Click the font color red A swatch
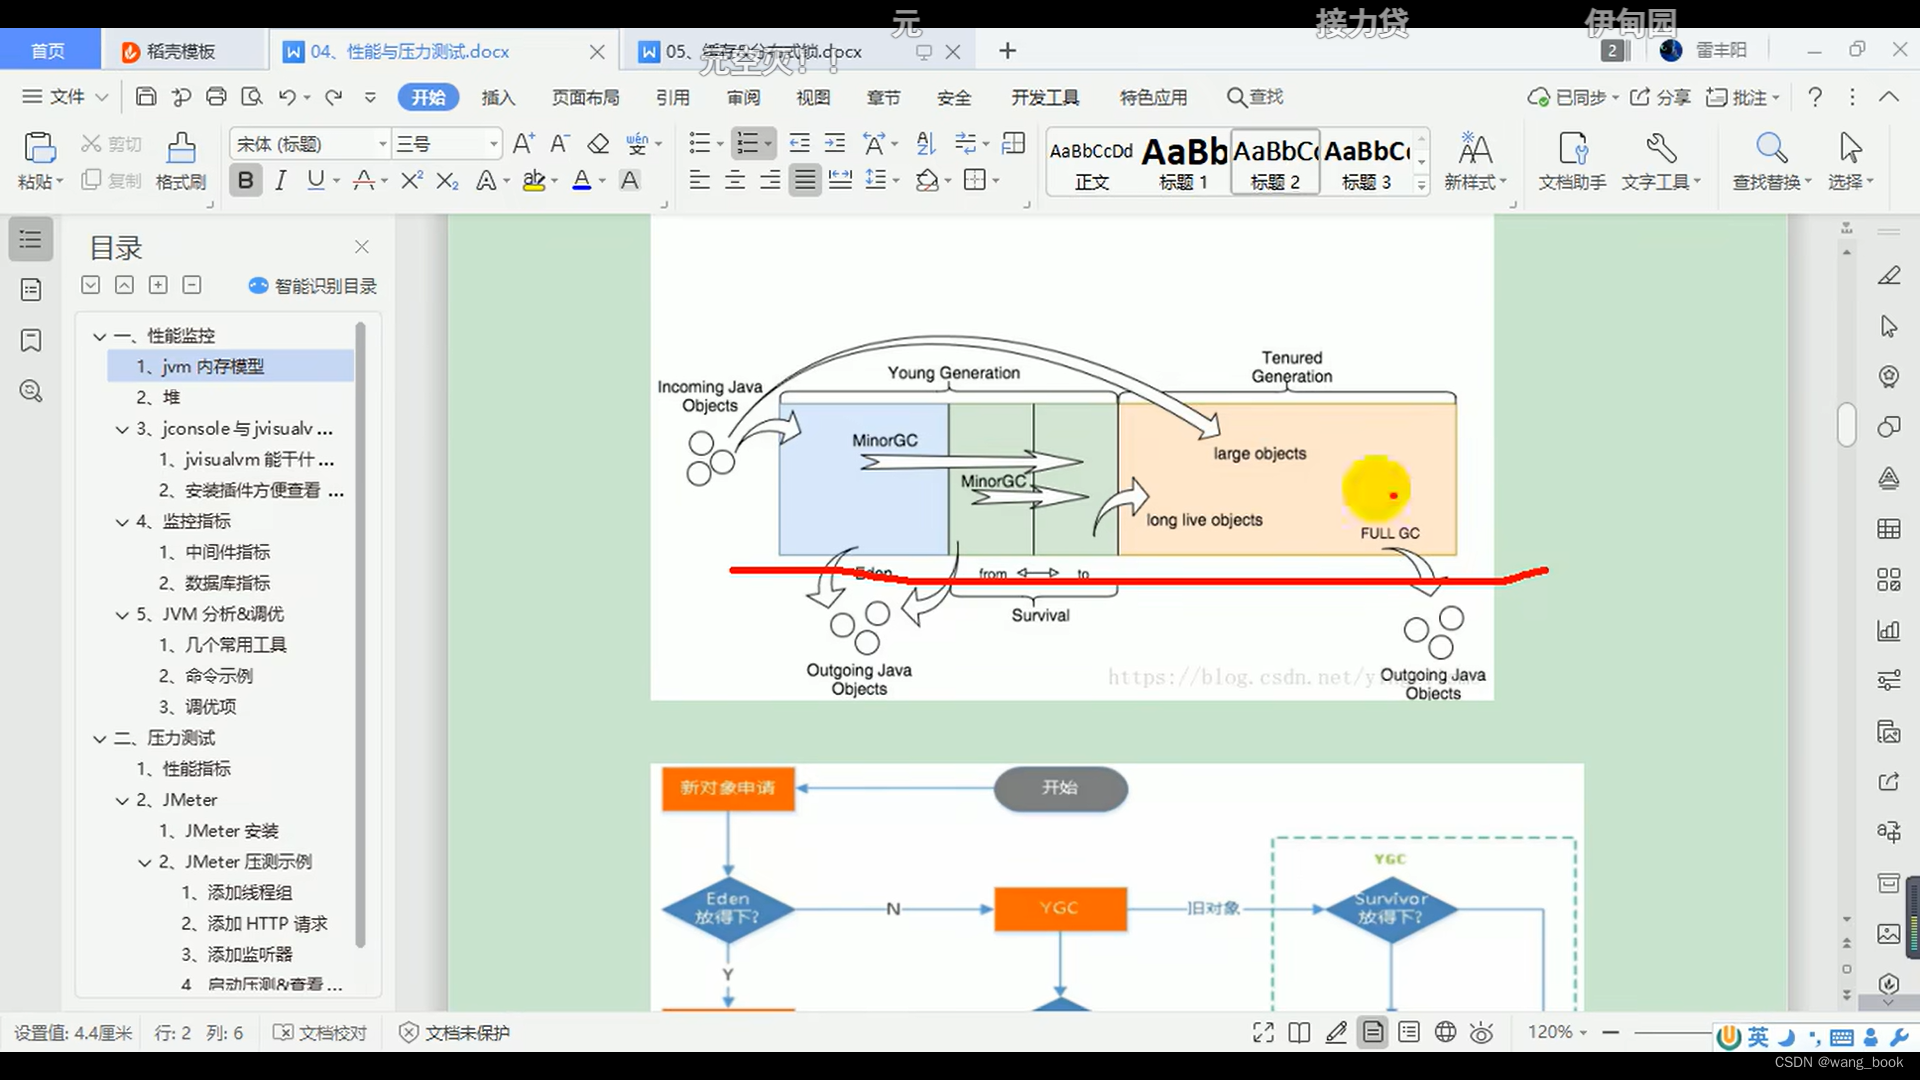 point(581,180)
